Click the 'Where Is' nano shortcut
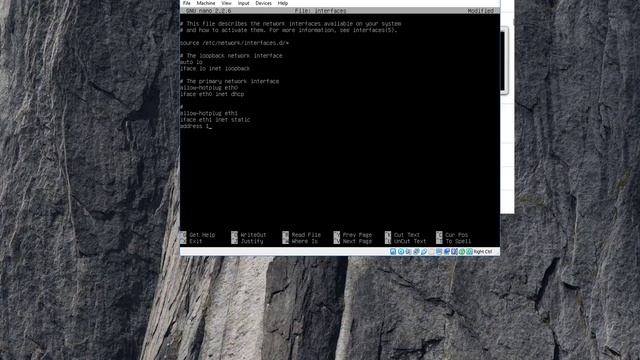 (300, 241)
